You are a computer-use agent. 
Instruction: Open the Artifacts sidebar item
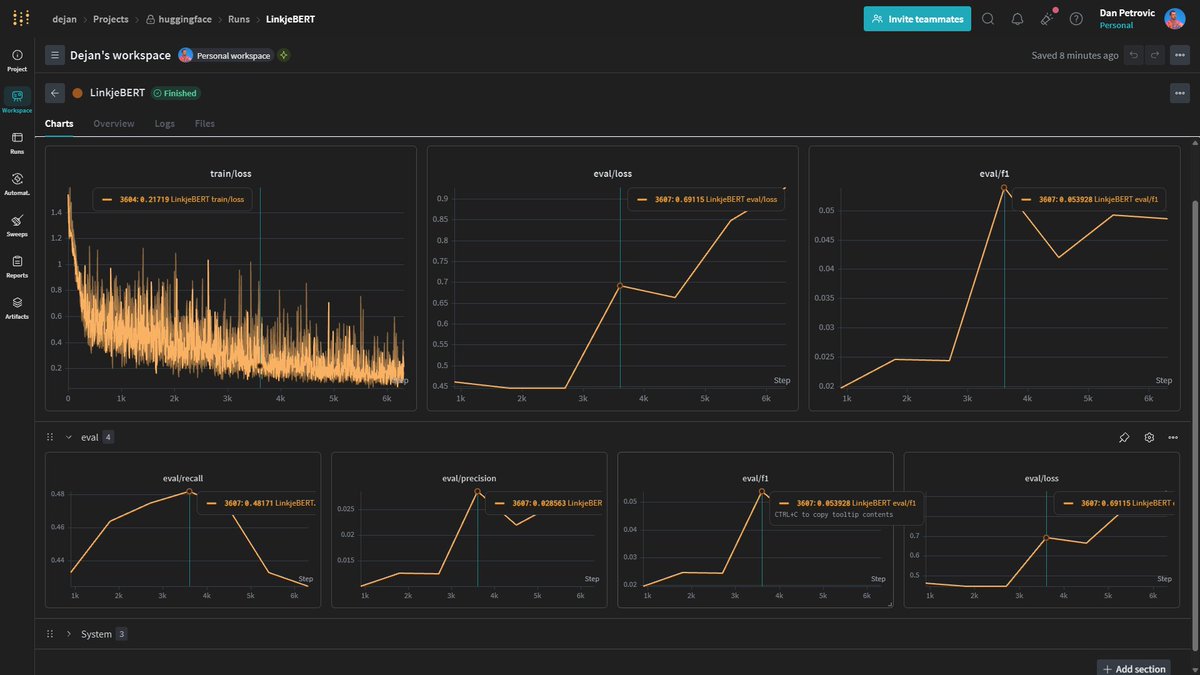pyautogui.click(x=17, y=307)
